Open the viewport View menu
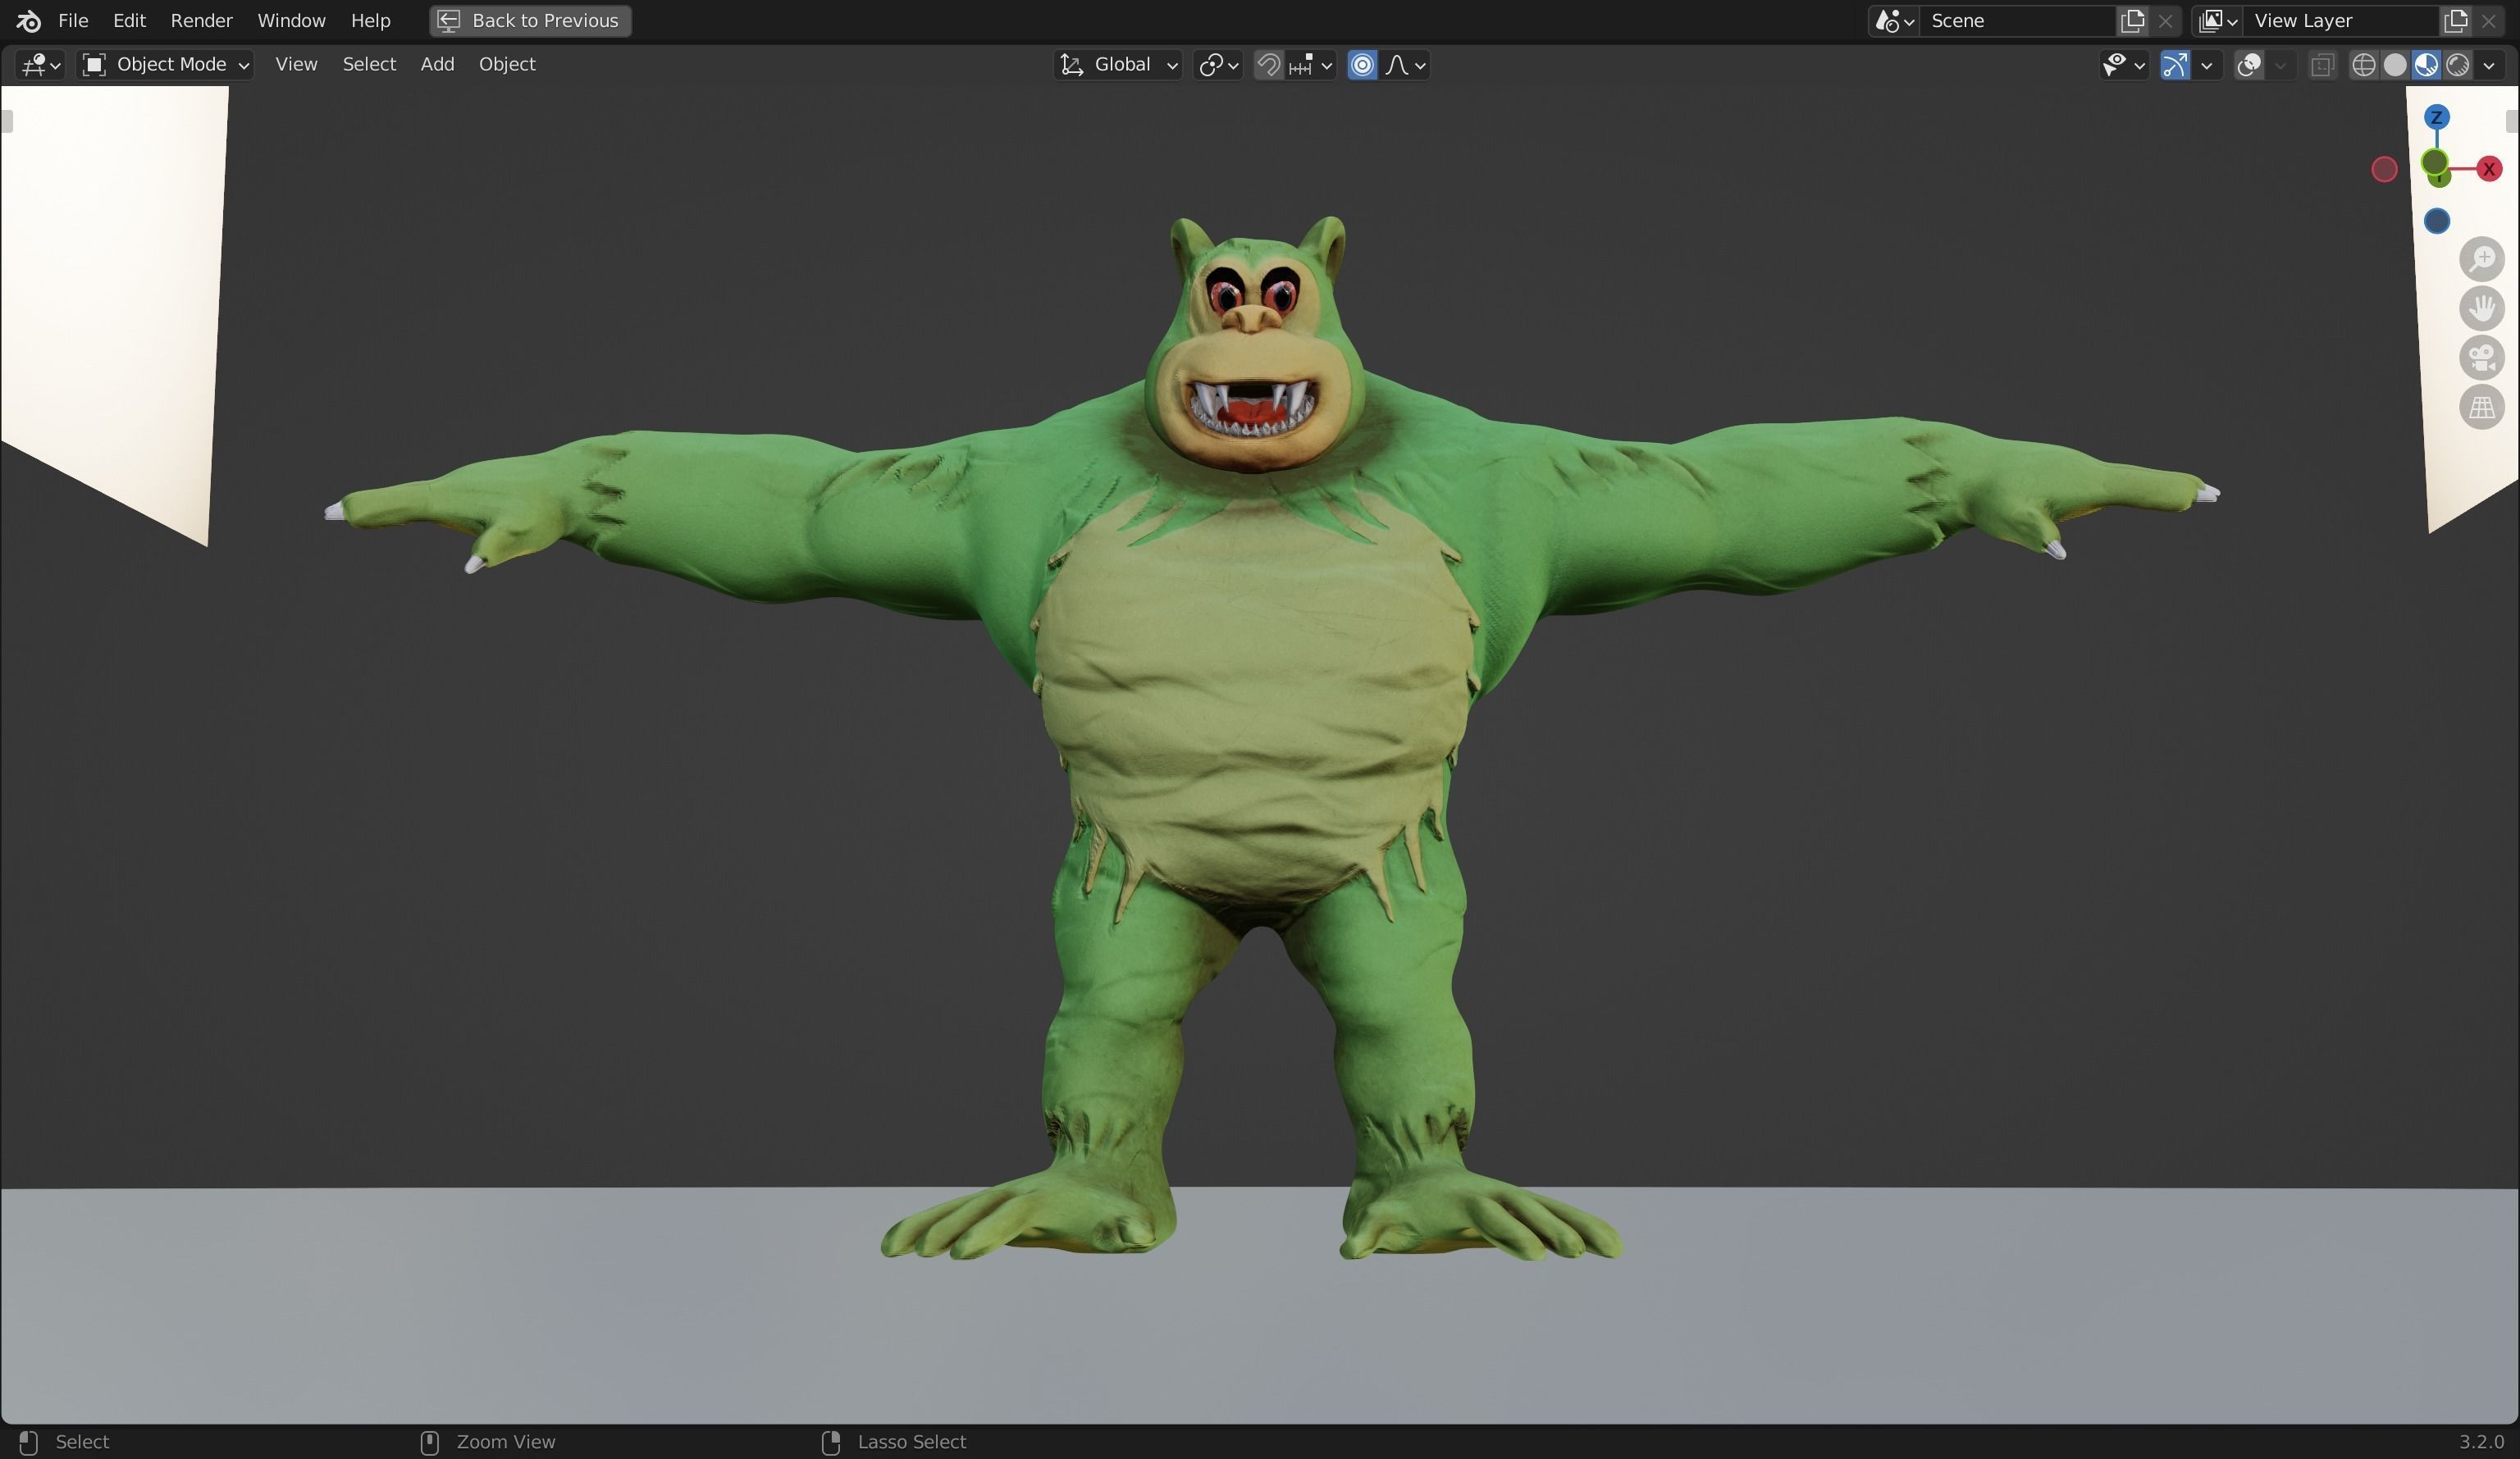The width and height of the screenshot is (2520, 1459). pos(296,65)
